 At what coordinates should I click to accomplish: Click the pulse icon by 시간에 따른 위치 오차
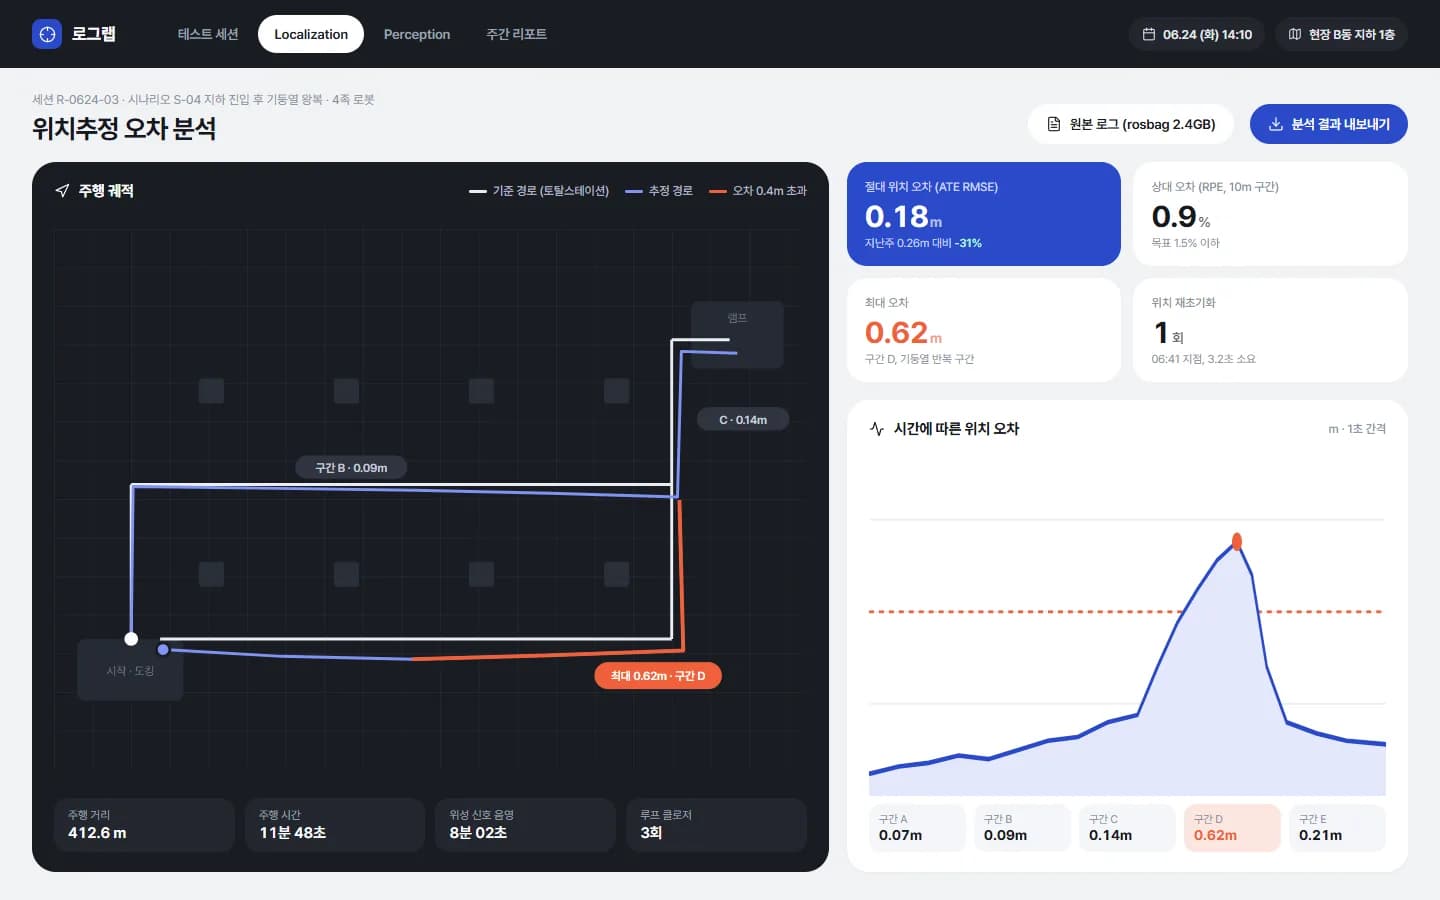(x=877, y=428)
